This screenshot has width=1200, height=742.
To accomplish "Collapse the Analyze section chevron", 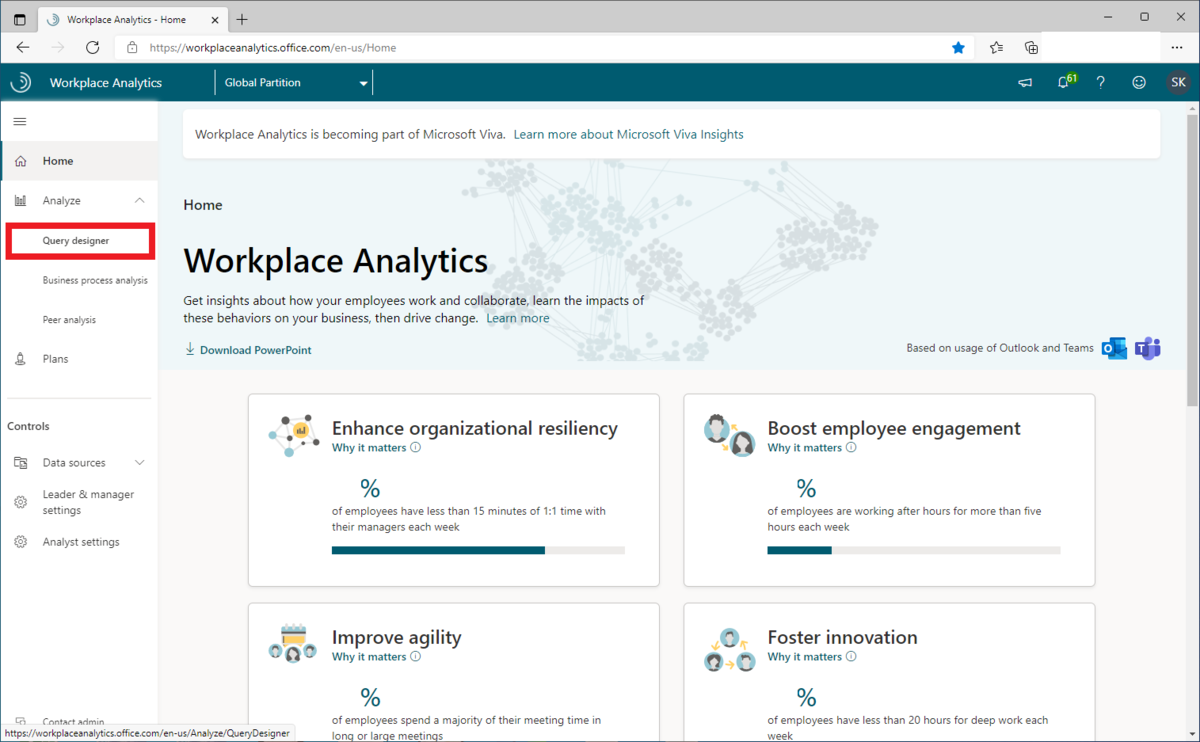I will [139, 201].
